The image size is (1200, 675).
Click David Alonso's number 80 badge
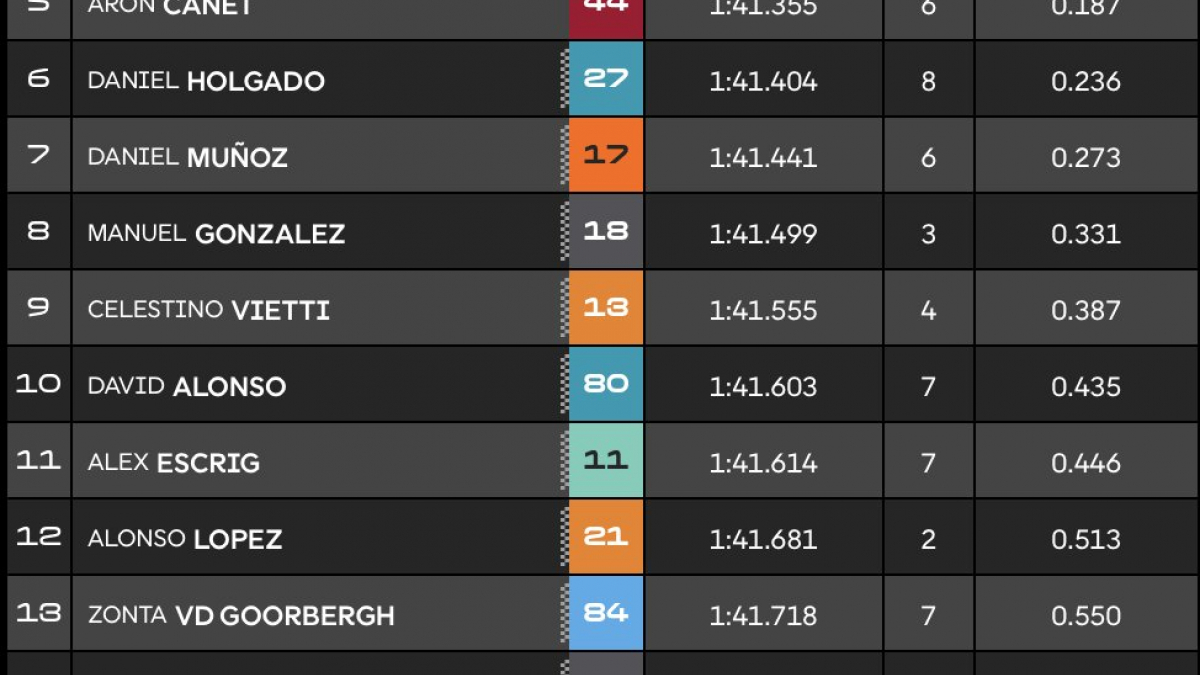[606, 384]
